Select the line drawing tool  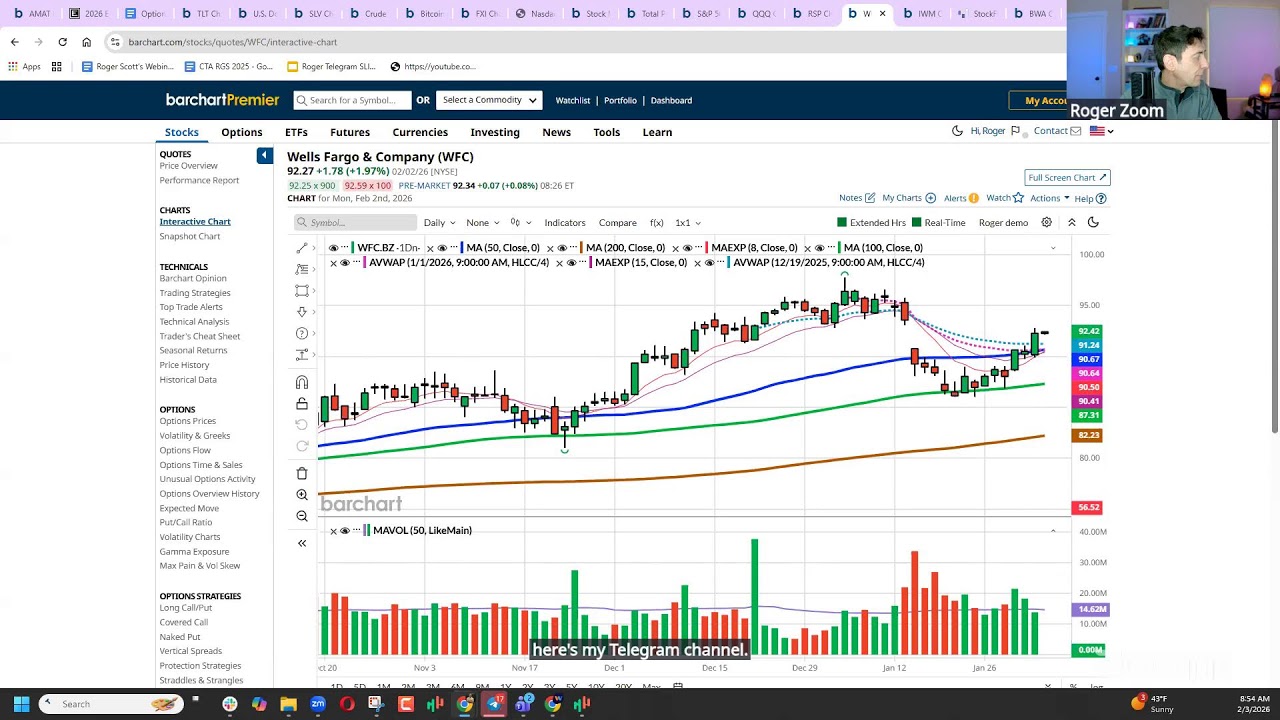pos(302,248)
